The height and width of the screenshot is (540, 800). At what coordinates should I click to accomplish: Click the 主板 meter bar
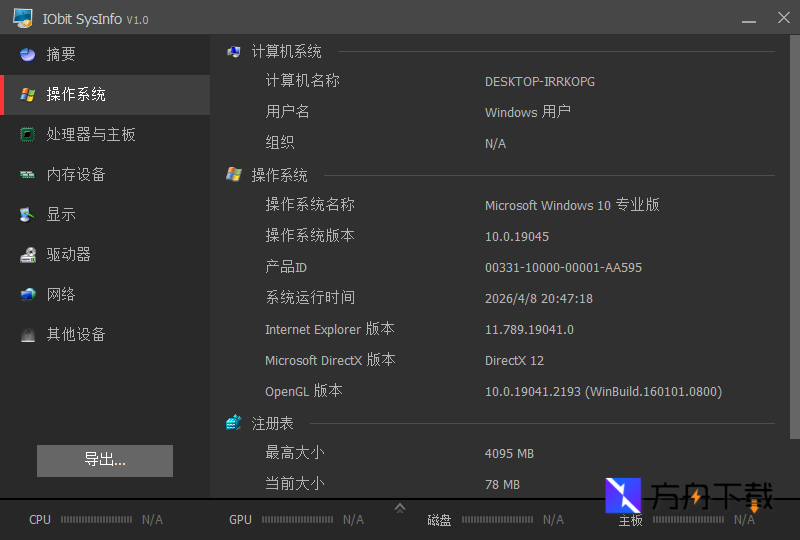click(x=688, y=520)
